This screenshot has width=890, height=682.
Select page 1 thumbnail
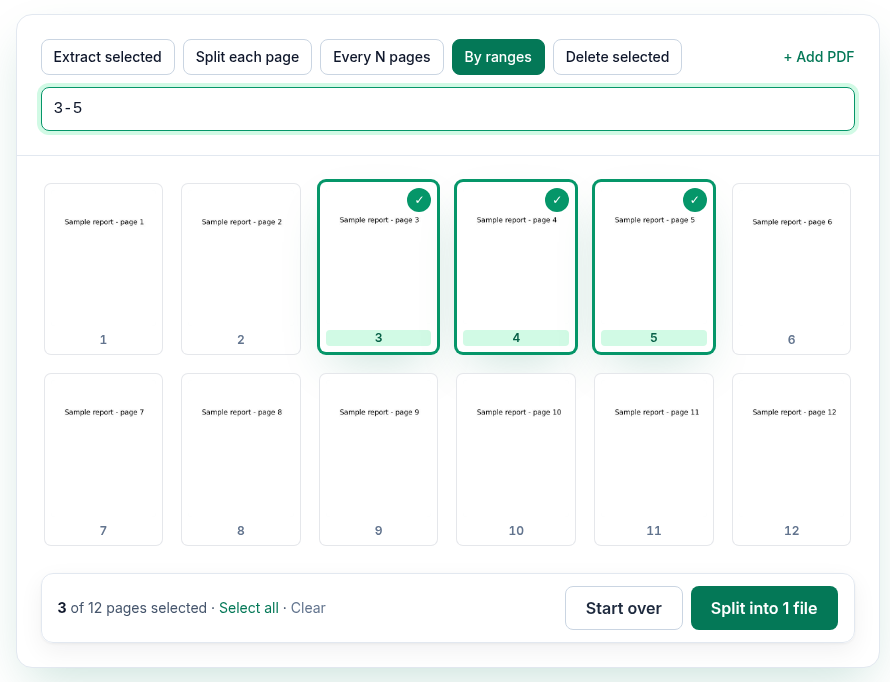tap(103, 269)
